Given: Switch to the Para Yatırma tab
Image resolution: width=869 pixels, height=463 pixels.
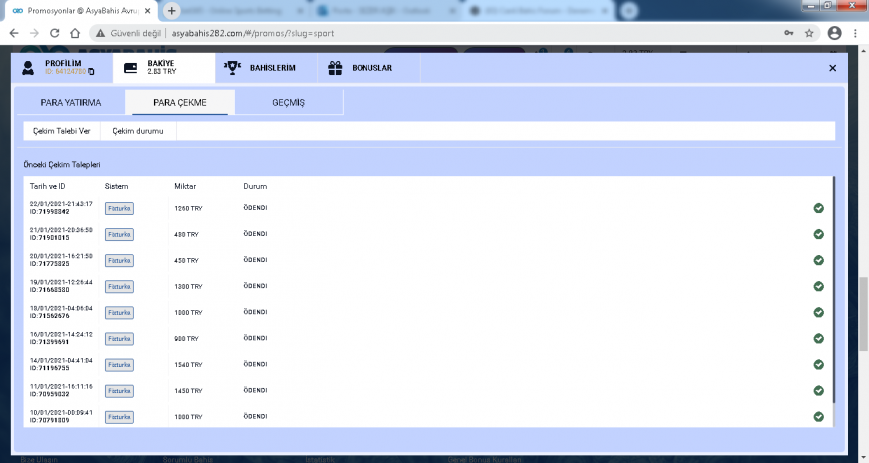Looking at the screenshot, I should tap(71, 103).
